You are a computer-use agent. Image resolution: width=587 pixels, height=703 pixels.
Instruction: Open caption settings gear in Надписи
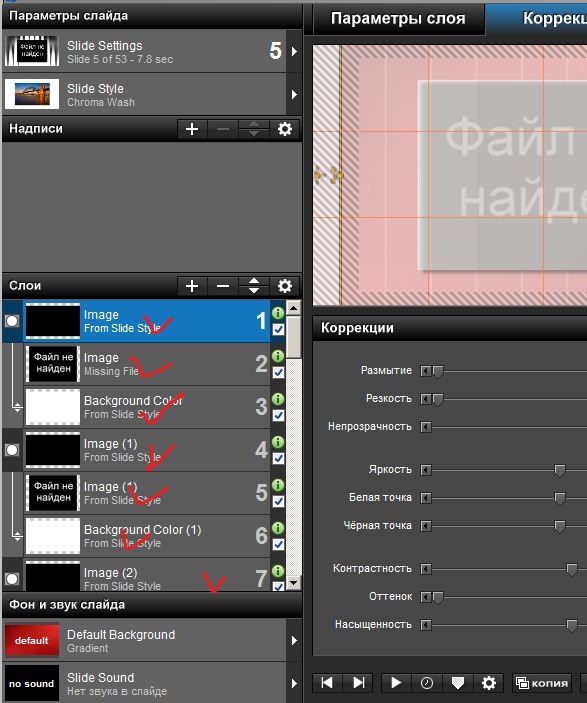click(285, 129)
